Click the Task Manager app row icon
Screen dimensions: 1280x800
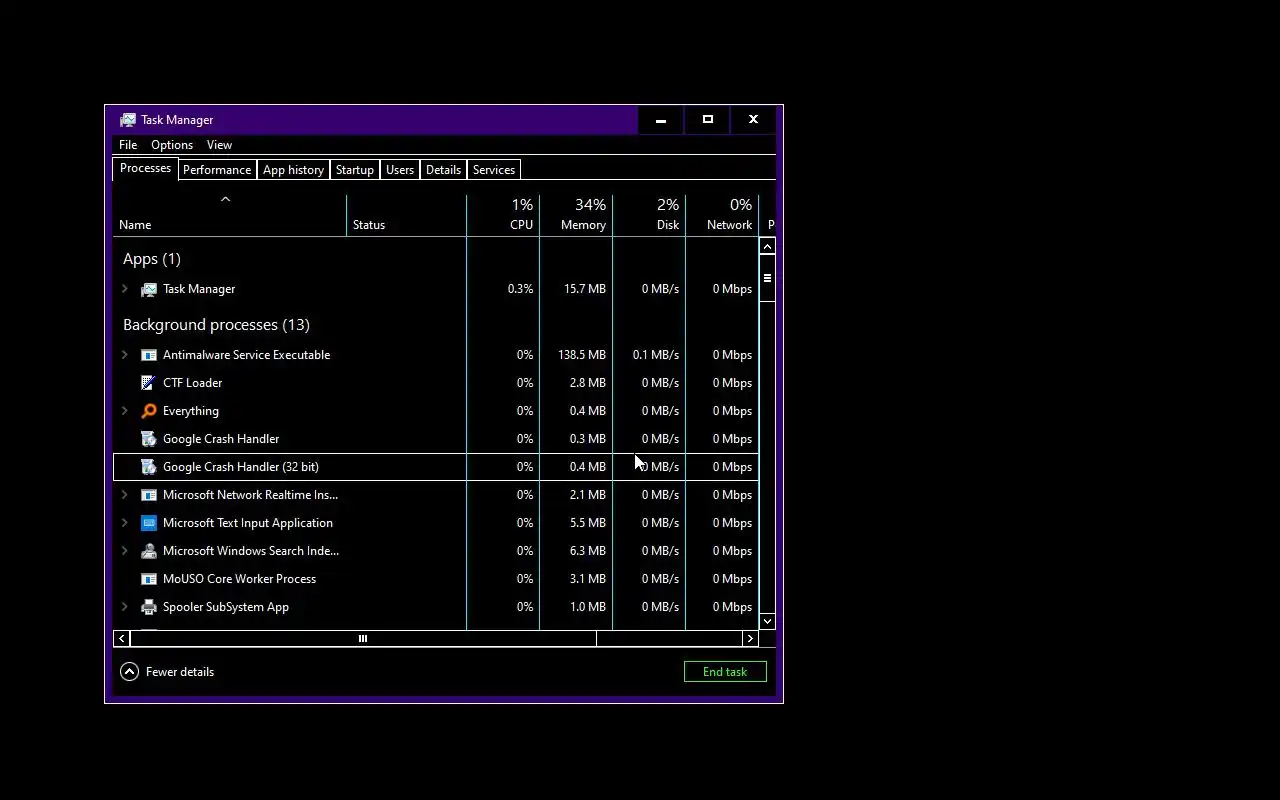coord(149,289)
